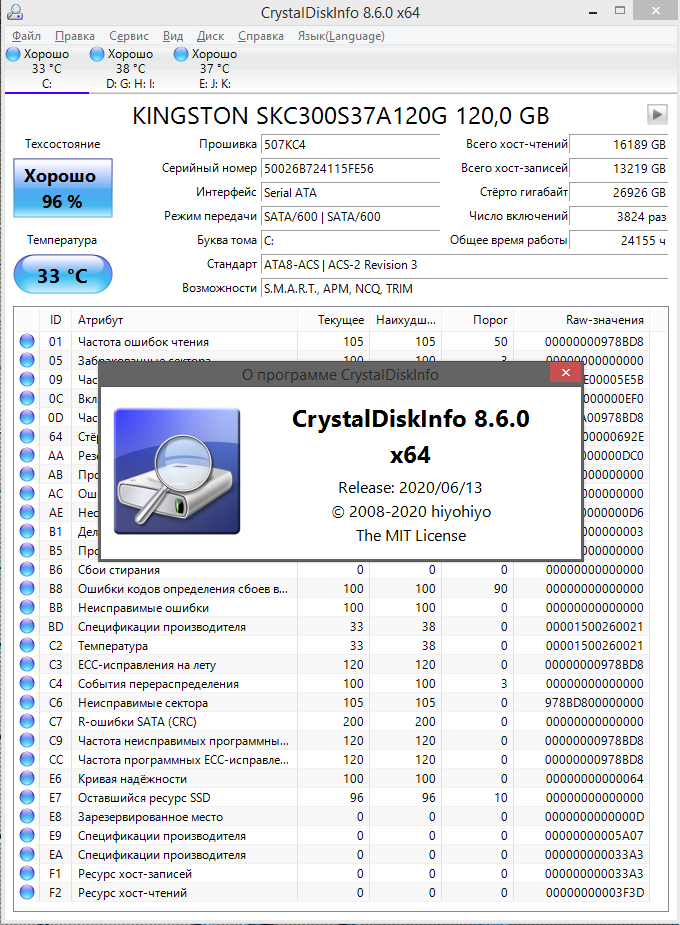
Task: Click the Прошивка field 507KC4
Action: (x=350, y=145)
